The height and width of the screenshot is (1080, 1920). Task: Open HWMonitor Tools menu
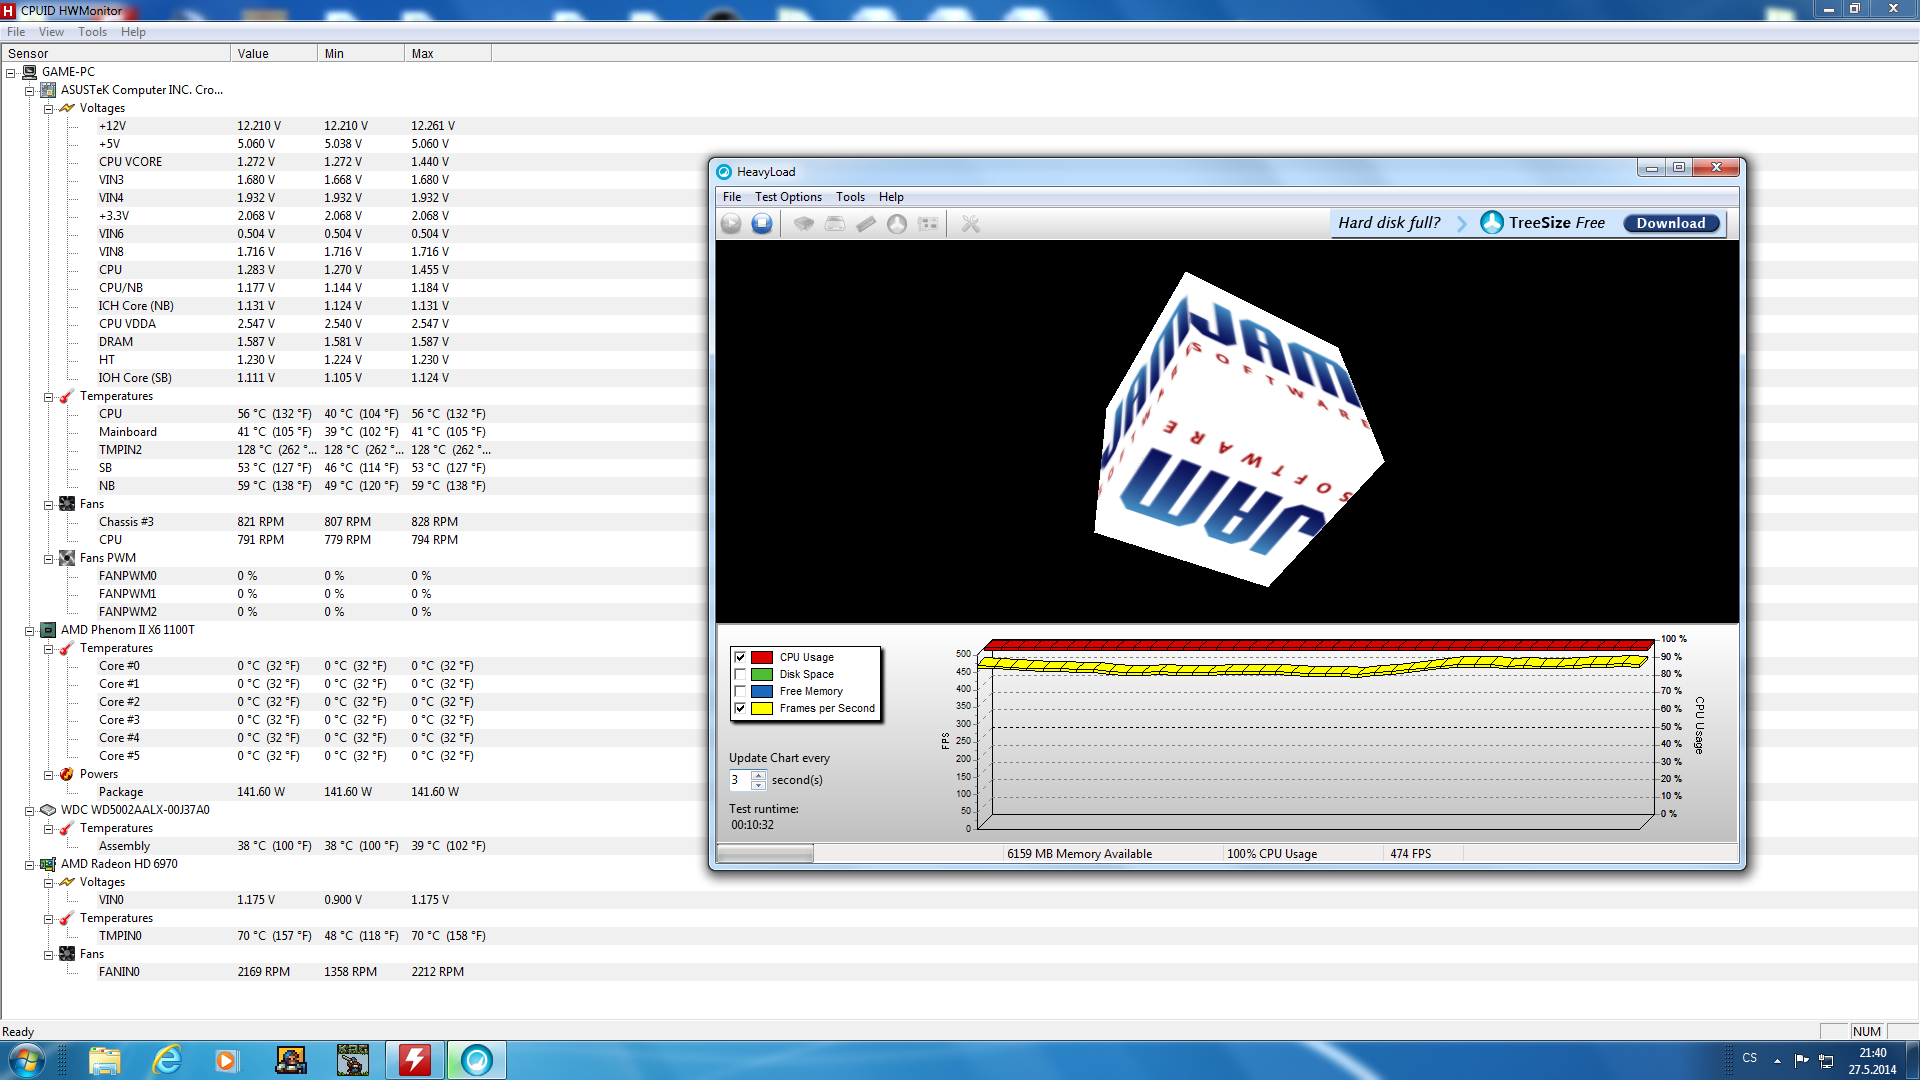(x=92, y=32)
